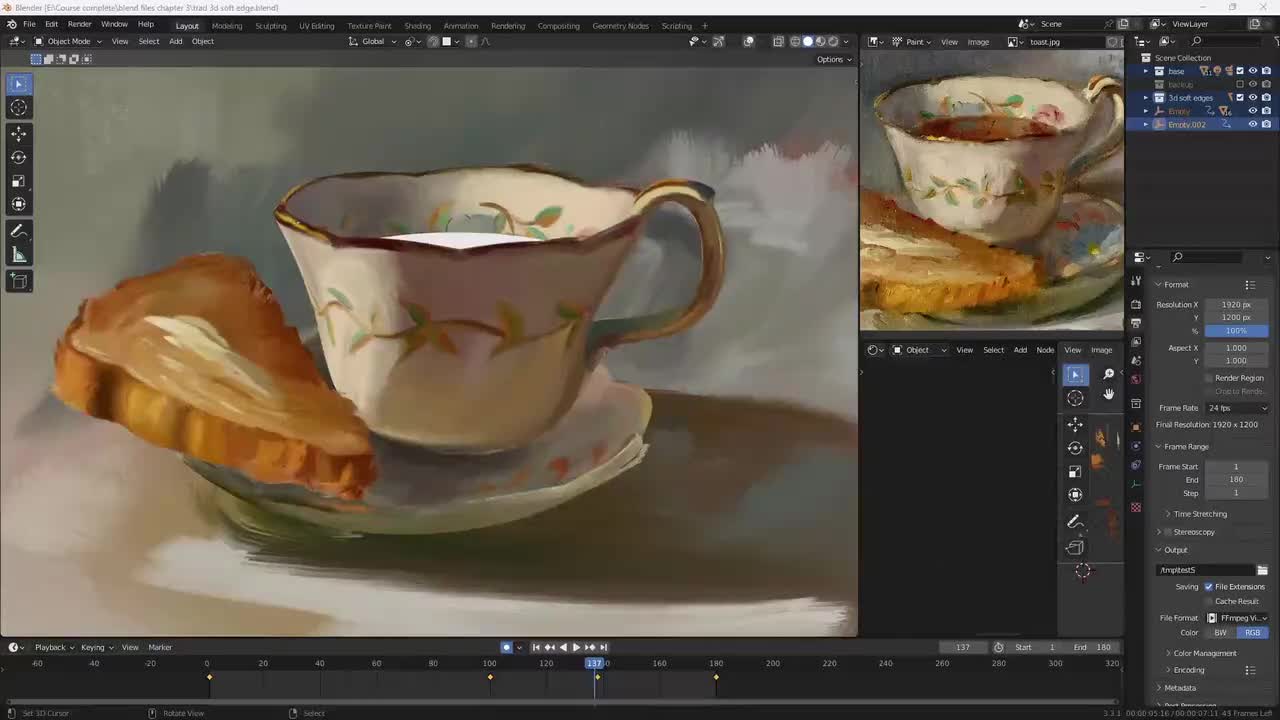
Task: Click the current frame 137 playhead marker
Action: pos(595,663)
